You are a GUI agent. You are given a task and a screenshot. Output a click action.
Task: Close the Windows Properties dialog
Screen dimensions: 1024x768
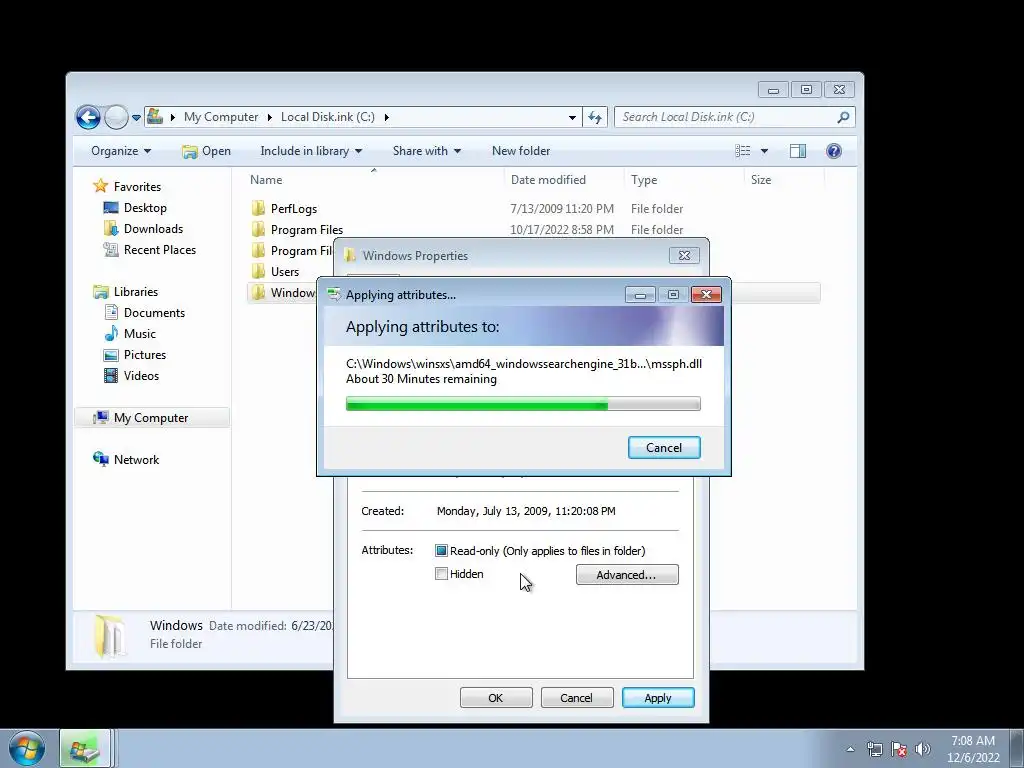click(x=684, y=255)
